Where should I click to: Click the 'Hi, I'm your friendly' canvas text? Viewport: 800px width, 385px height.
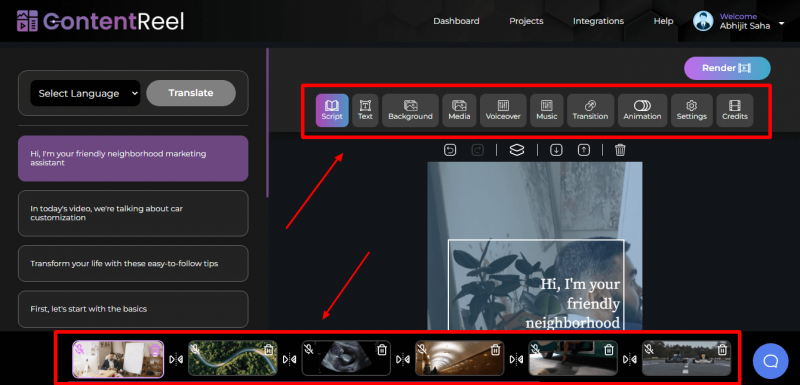pyautogui.click(x=572, y=303)
